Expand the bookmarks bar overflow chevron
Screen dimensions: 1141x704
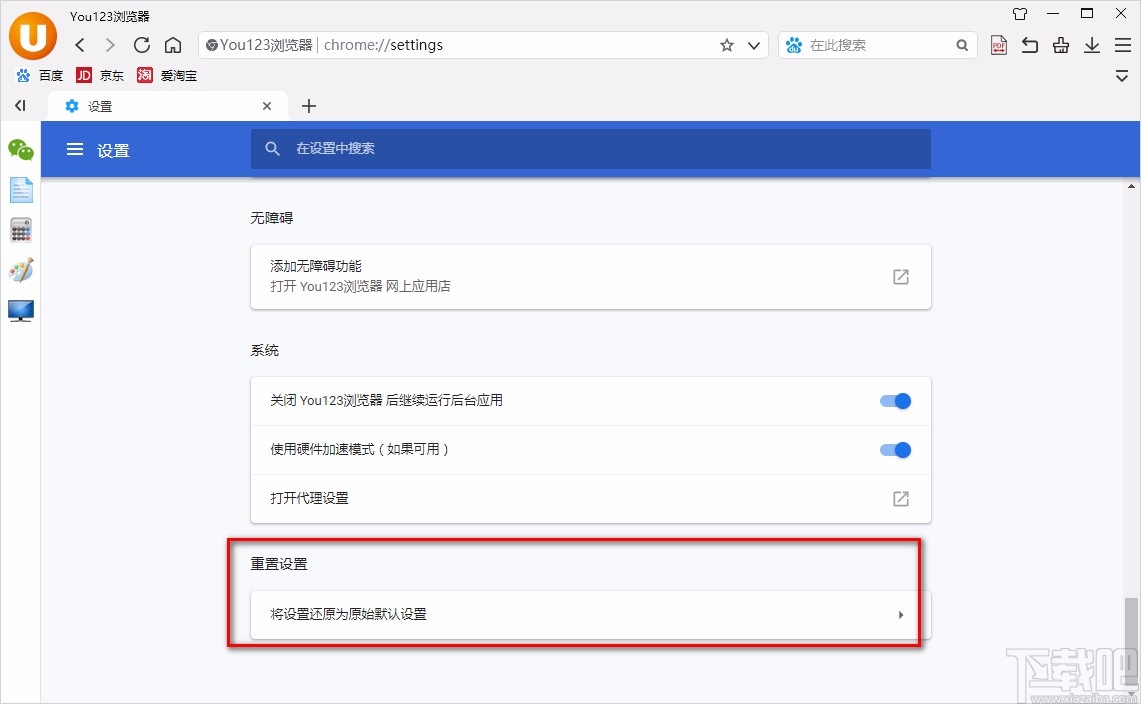tap(1121, 75)
